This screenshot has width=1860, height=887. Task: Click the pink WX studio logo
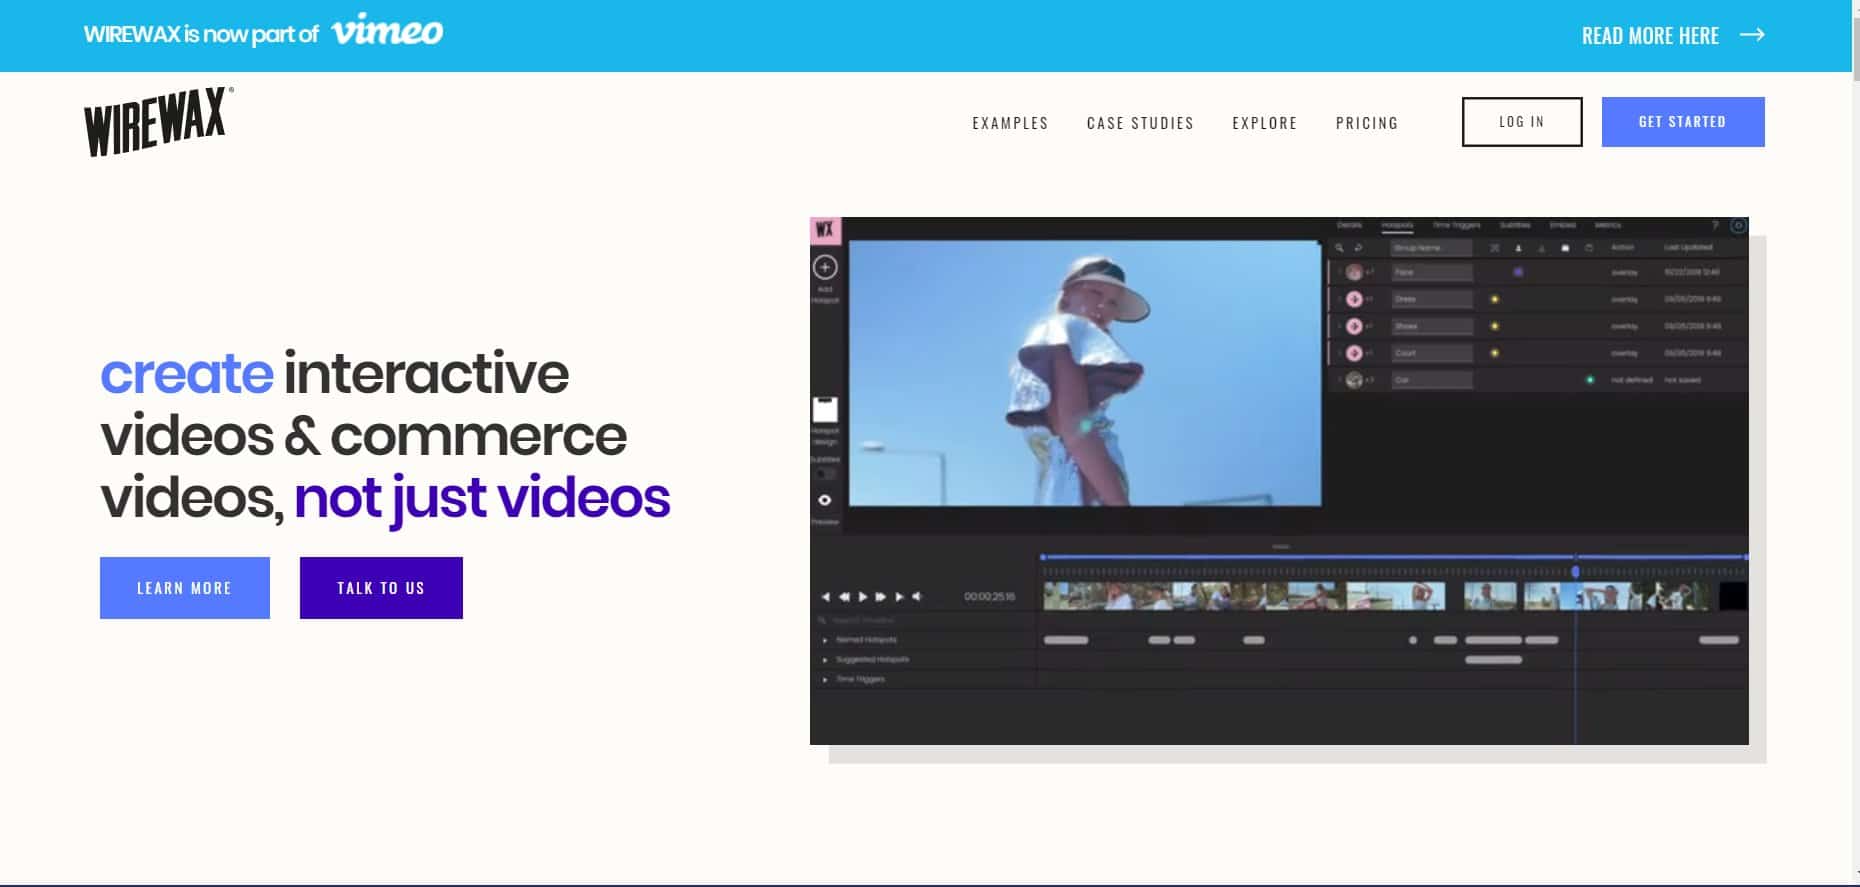(x=825, y=230)
